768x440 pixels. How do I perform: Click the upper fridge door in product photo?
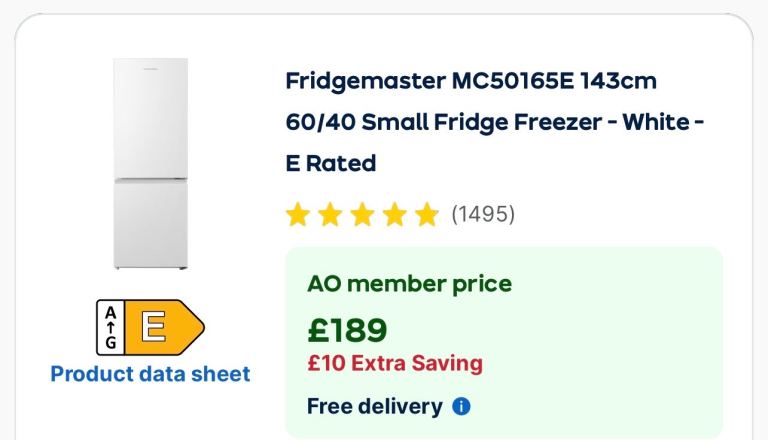(x=150, y=118)
